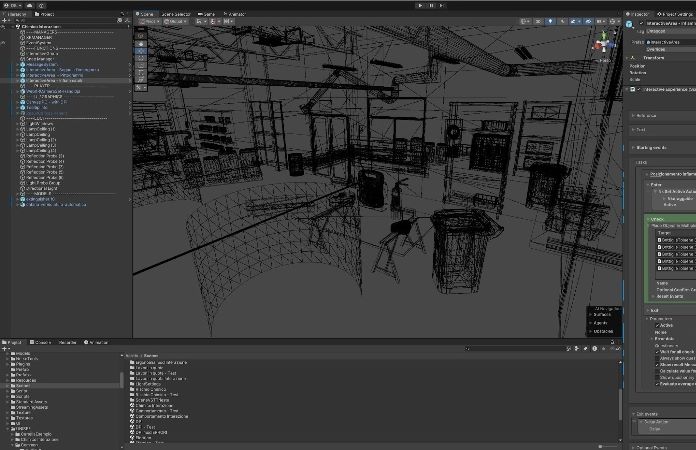Select the Hand view tool in scene
Screen dimensions: 696x450
(140, 34)
